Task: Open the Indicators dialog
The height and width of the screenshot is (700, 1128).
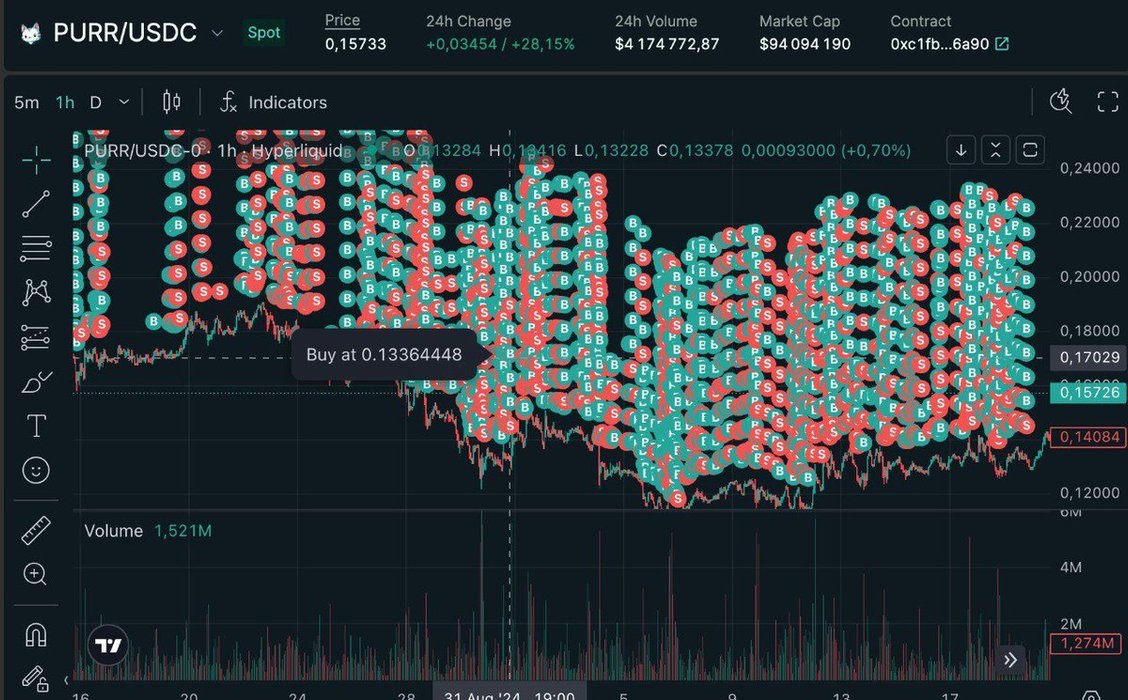Action: click(x=273, y=102)
